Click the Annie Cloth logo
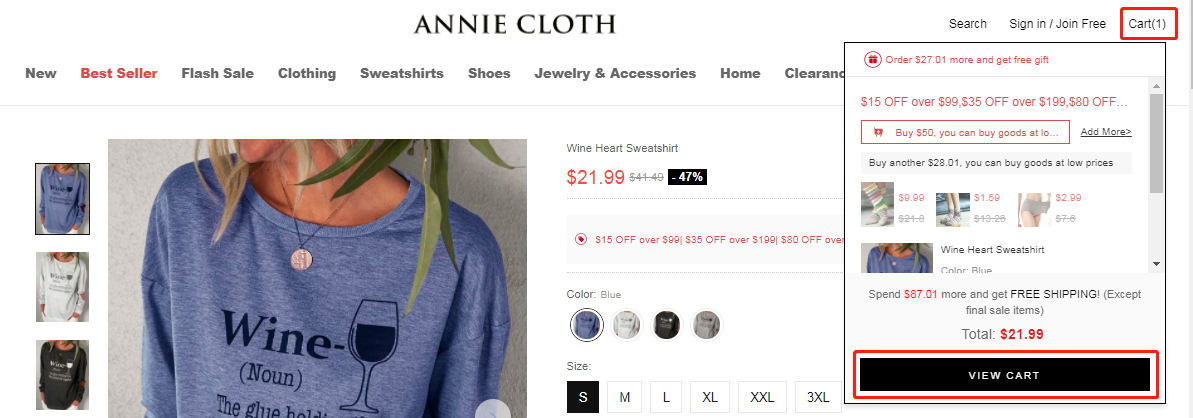 tap(515, 24)
